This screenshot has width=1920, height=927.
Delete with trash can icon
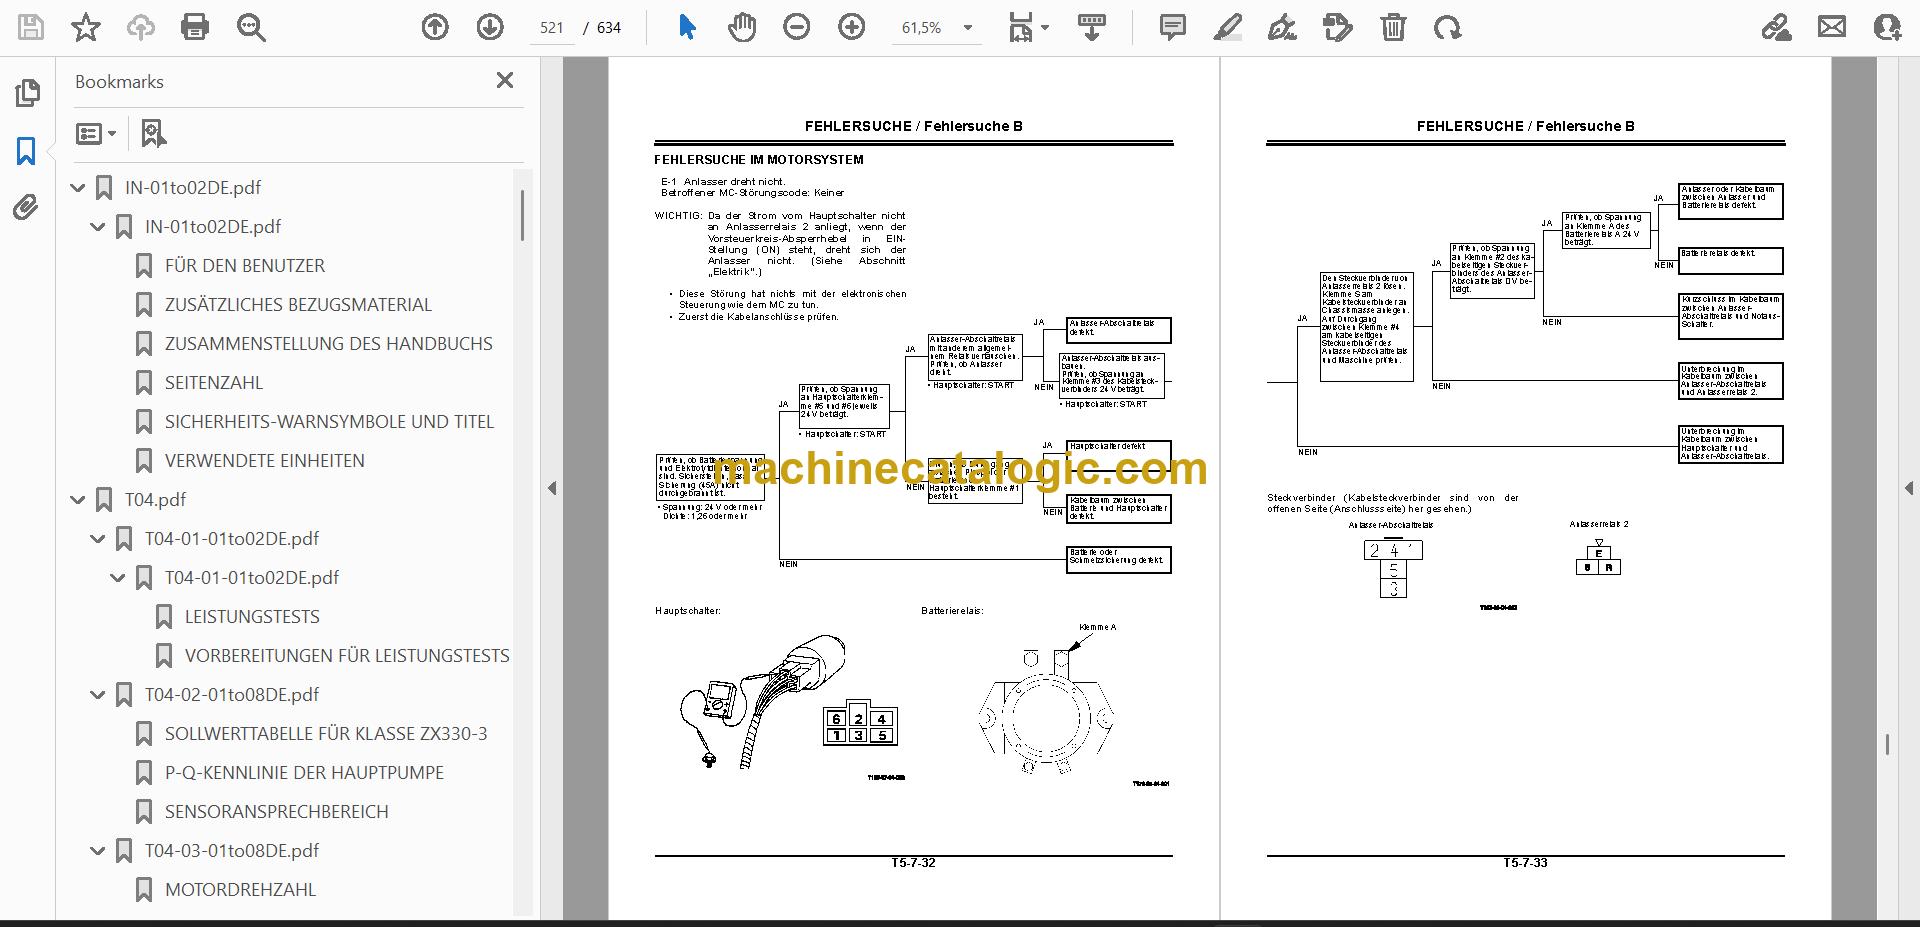[1393, 27]
